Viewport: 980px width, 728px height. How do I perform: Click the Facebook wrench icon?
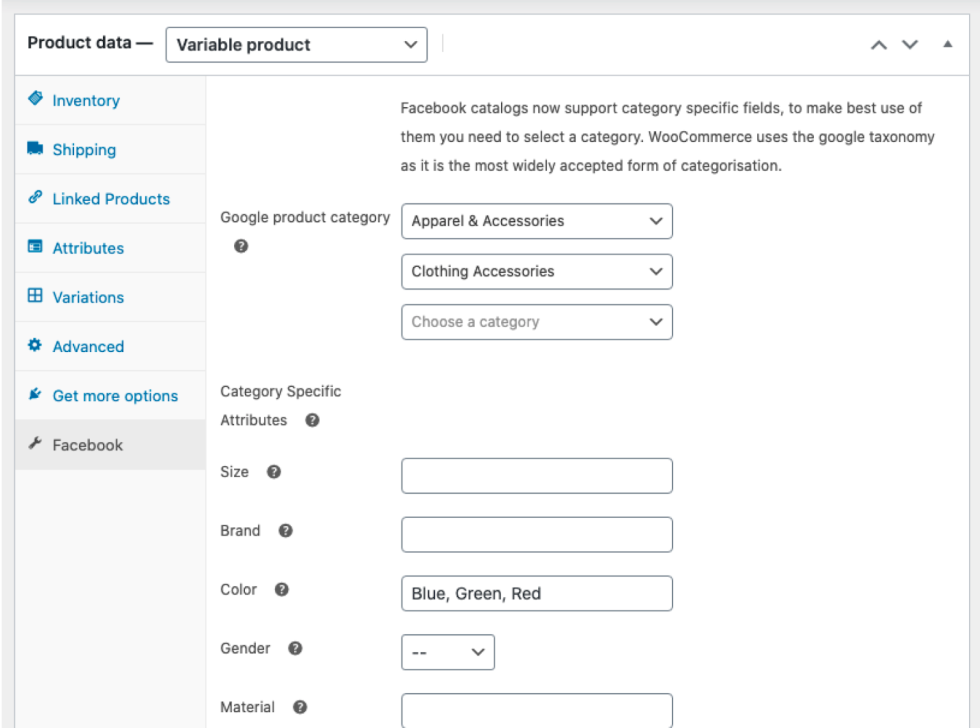tap(36, 444)
